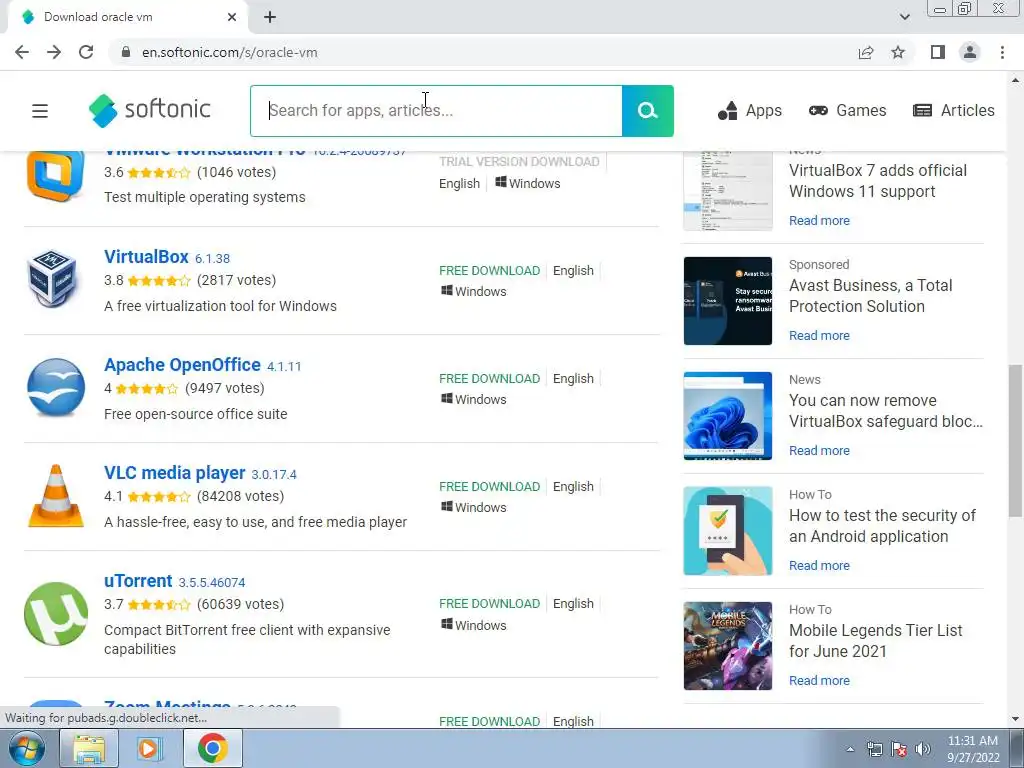Click FREE DOWNLOAD for Apache OpenOffice
Image resolution: width=1024 pixels, height=768 pixels.
point(489,379)
